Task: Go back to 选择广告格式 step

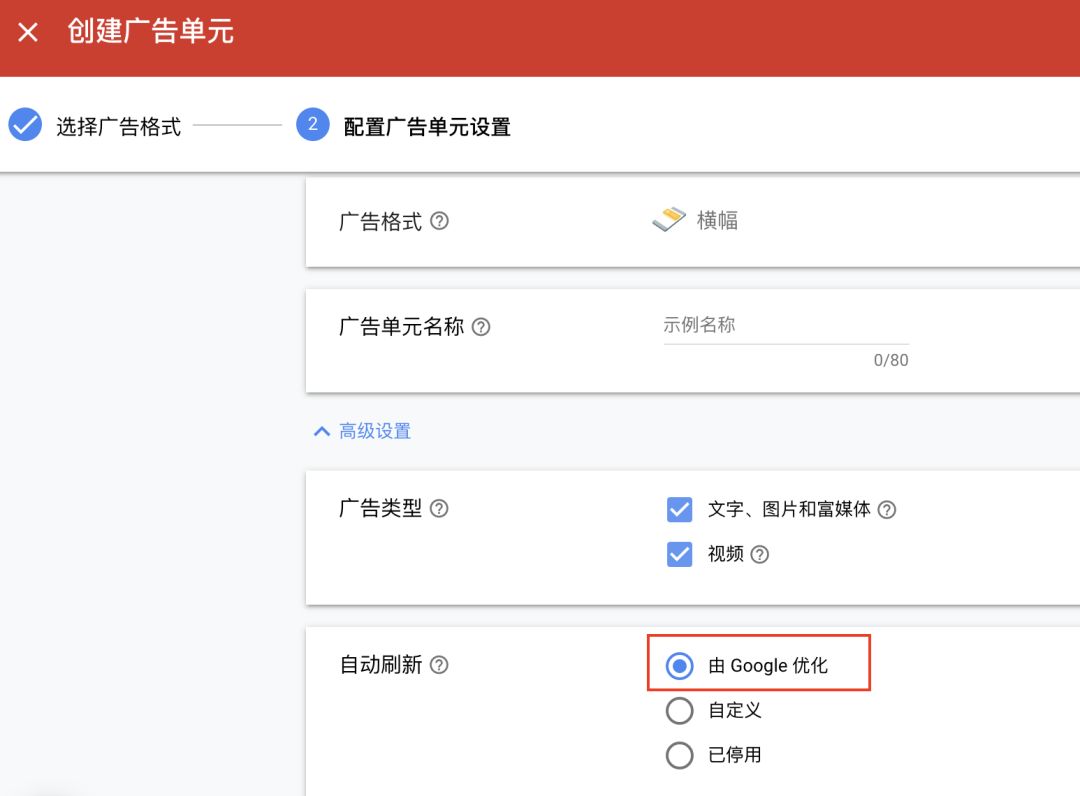Action: [x=118, y=127]
